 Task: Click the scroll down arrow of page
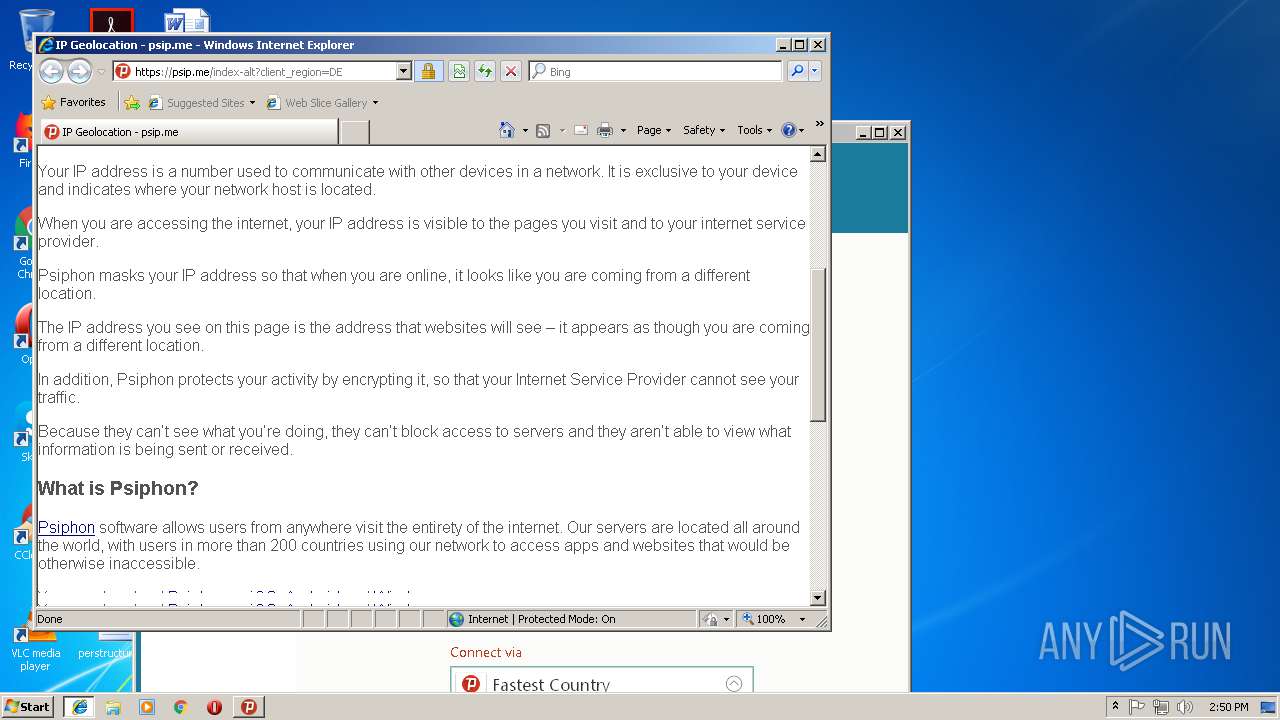coord(818,598)
